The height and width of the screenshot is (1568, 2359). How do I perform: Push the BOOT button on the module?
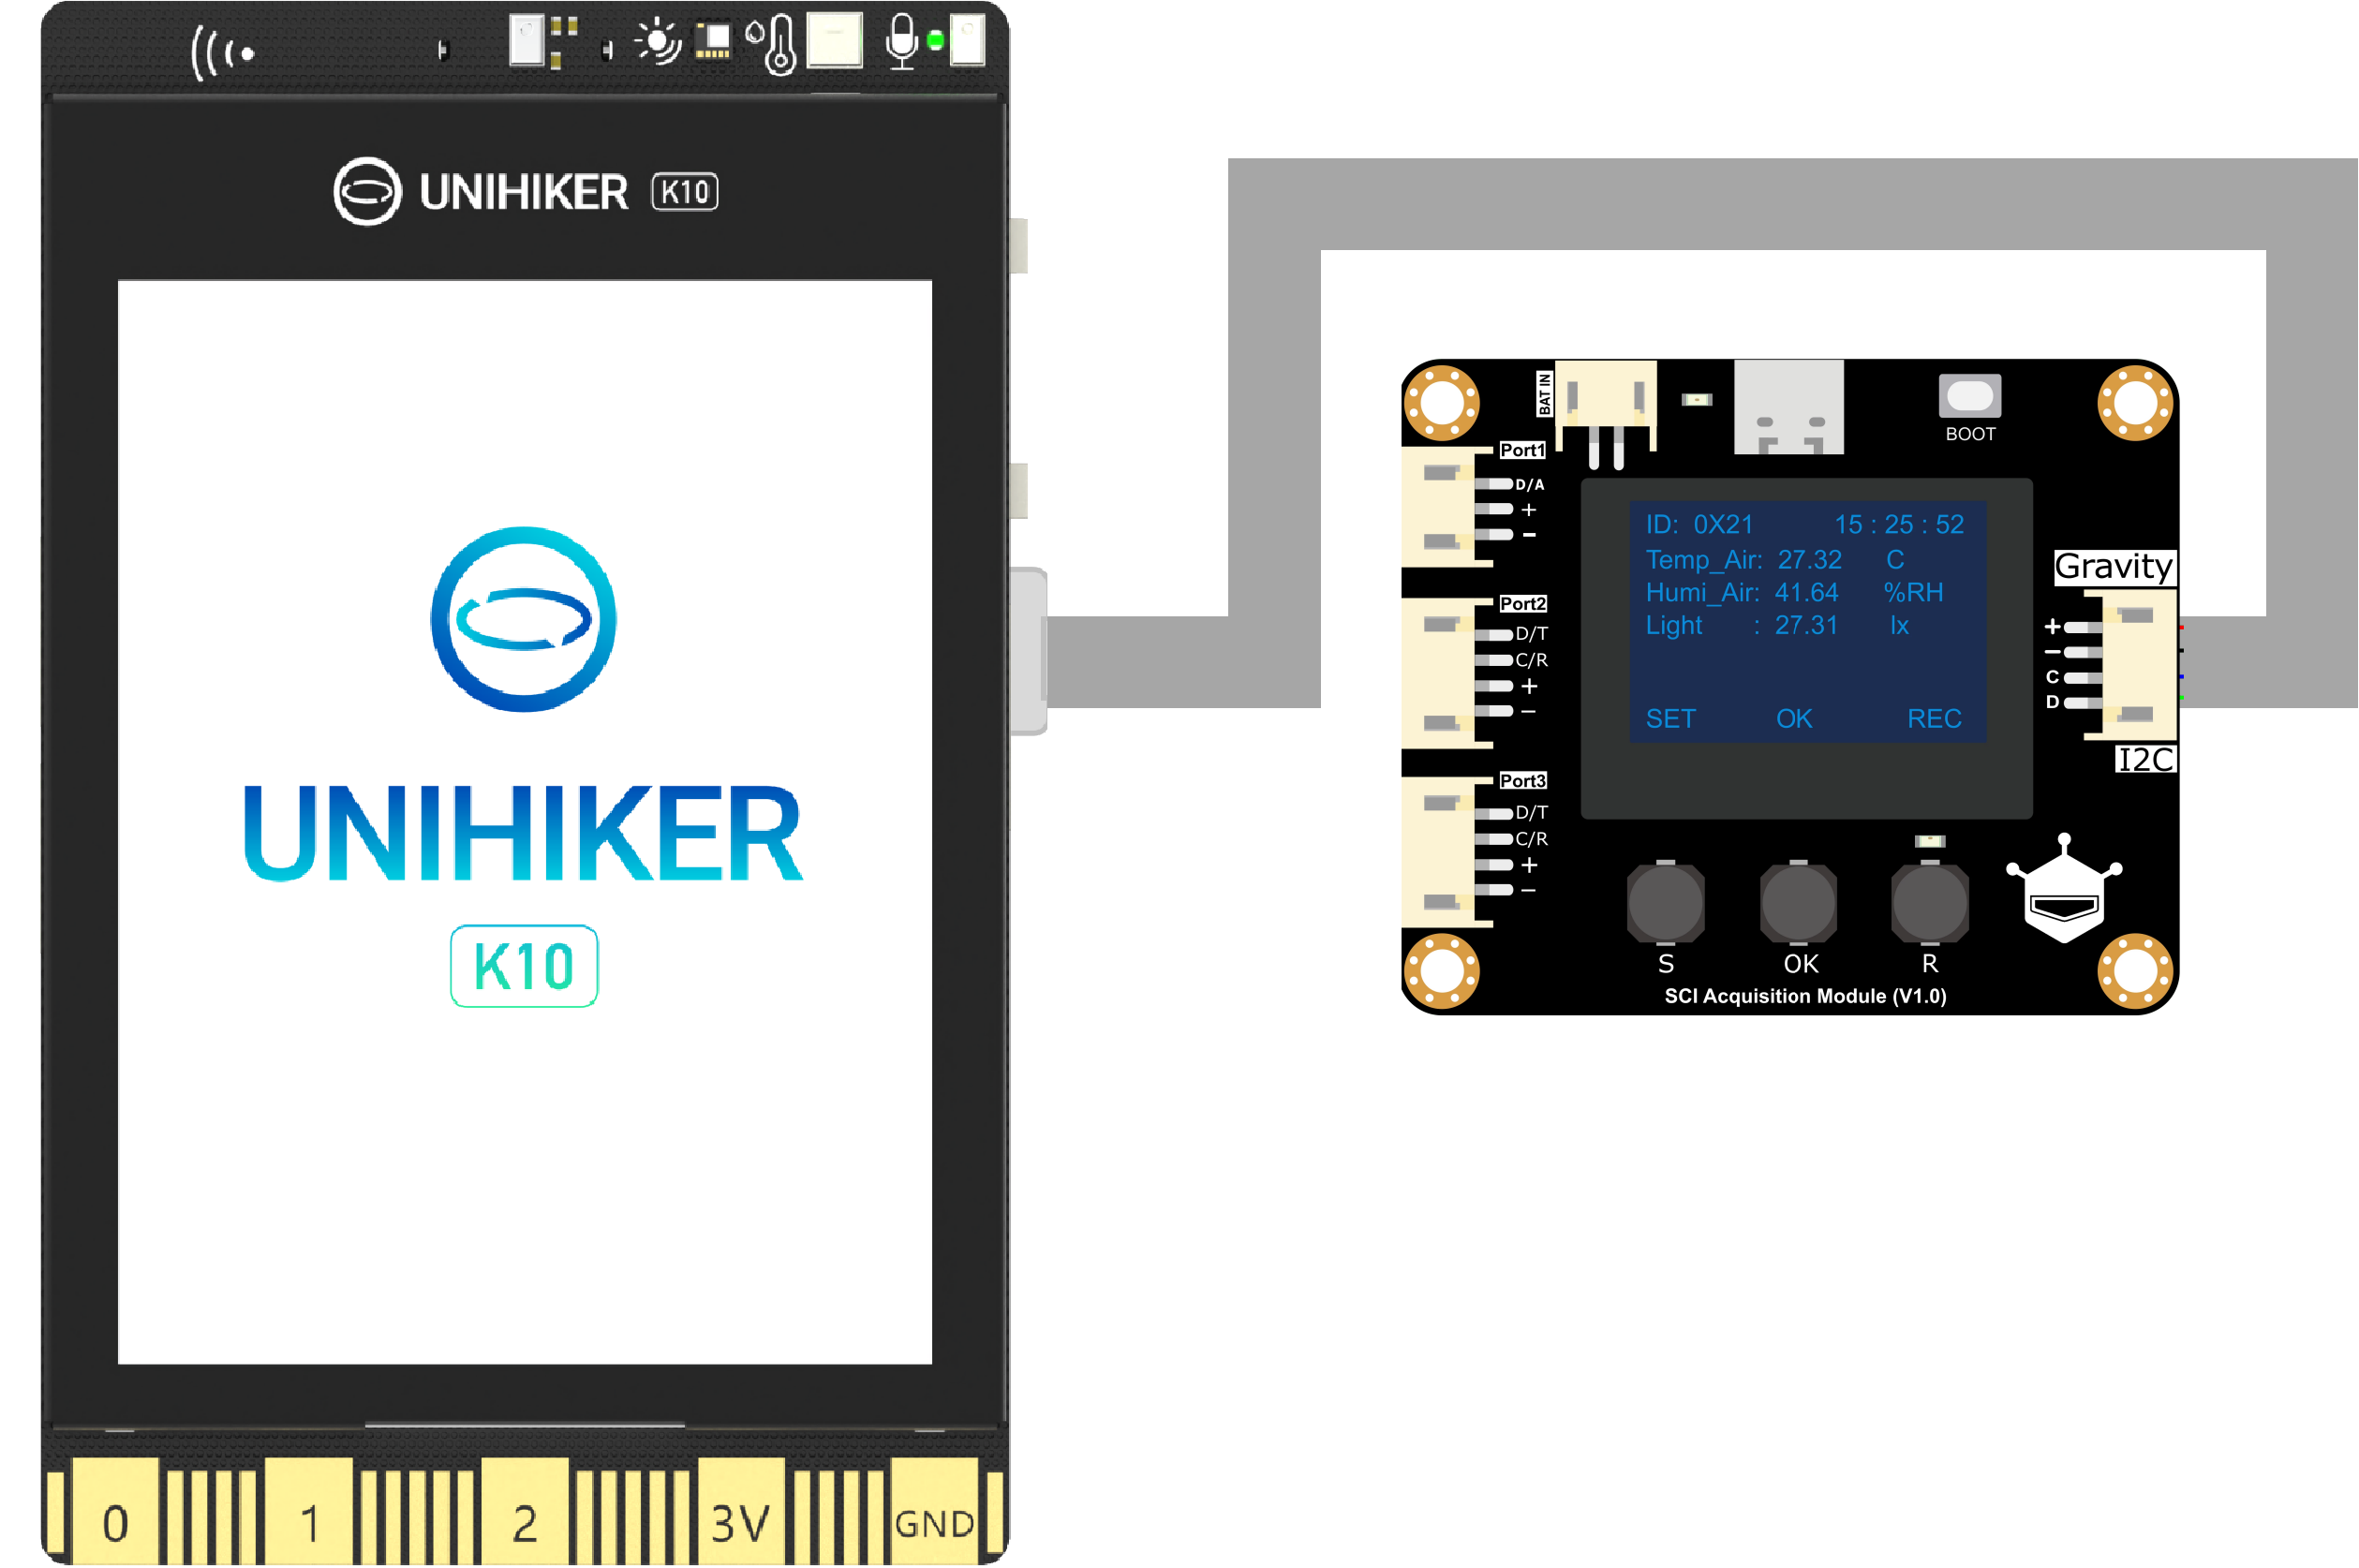[1969, 396]
